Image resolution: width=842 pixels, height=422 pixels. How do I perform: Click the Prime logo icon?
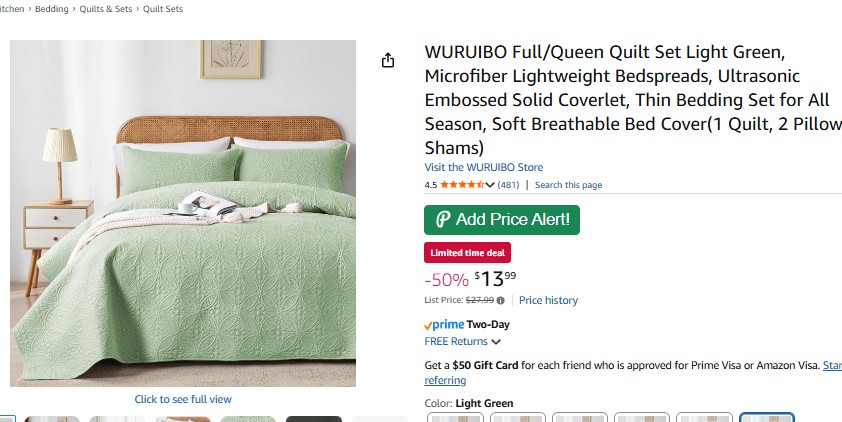click(x=444, y=325)
